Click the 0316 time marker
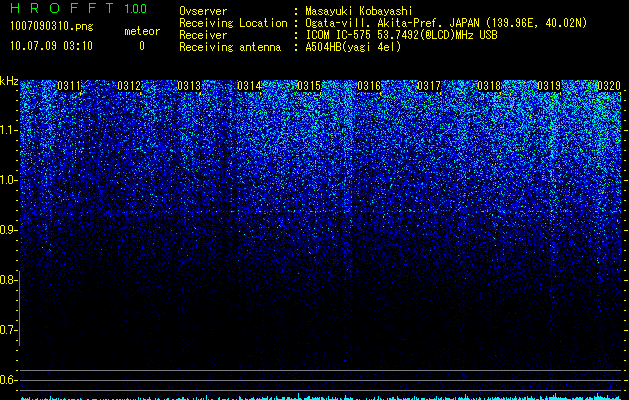Image resolution: width=629 pixels, height=400 pixels. (x=369, y=86)
